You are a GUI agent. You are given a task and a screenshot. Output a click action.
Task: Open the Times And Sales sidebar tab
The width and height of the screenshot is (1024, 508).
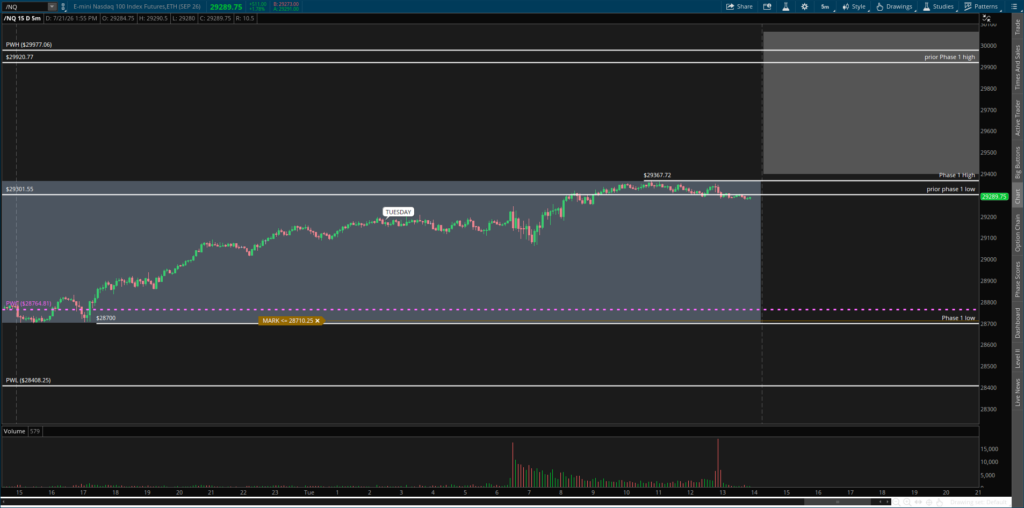1017,68
